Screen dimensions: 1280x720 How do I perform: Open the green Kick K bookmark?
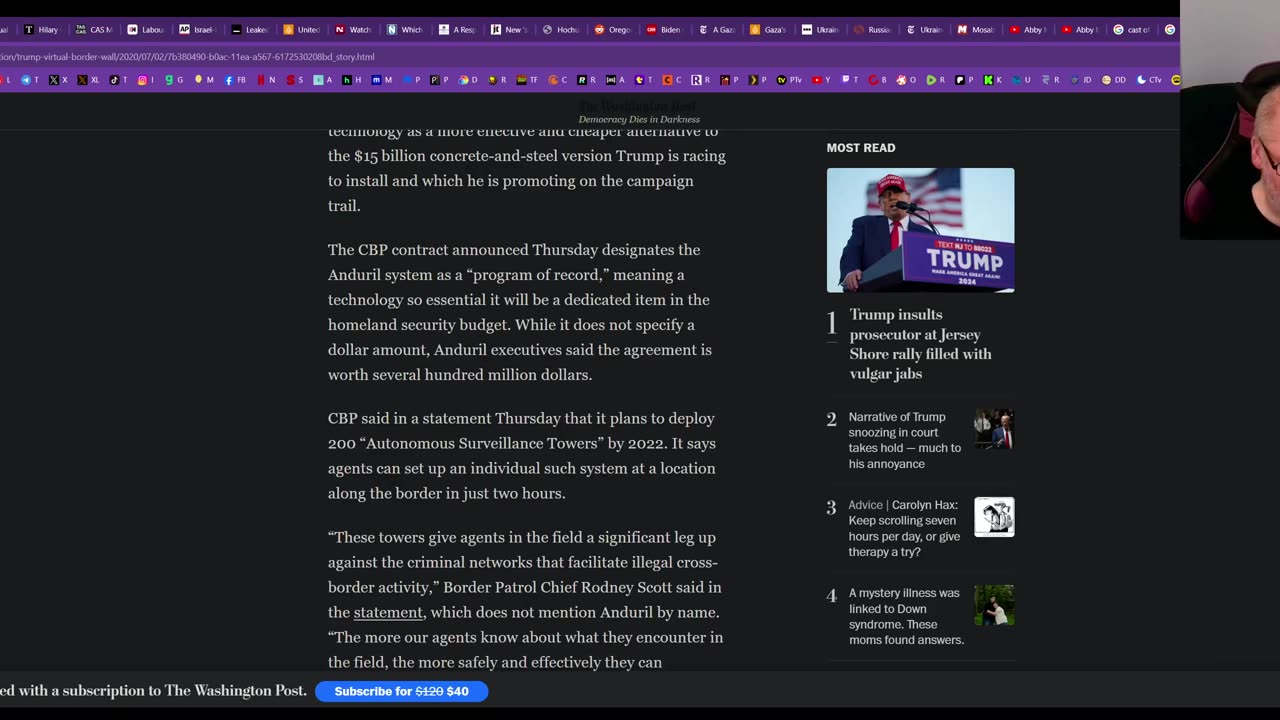(992, 80)
